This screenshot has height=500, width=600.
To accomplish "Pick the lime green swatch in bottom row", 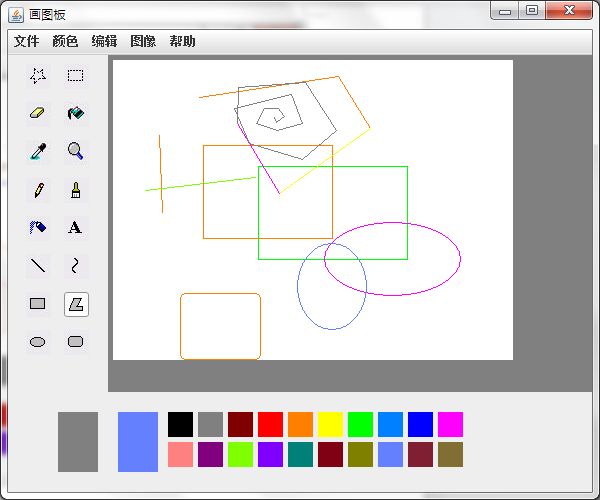I will coord(240,454).
